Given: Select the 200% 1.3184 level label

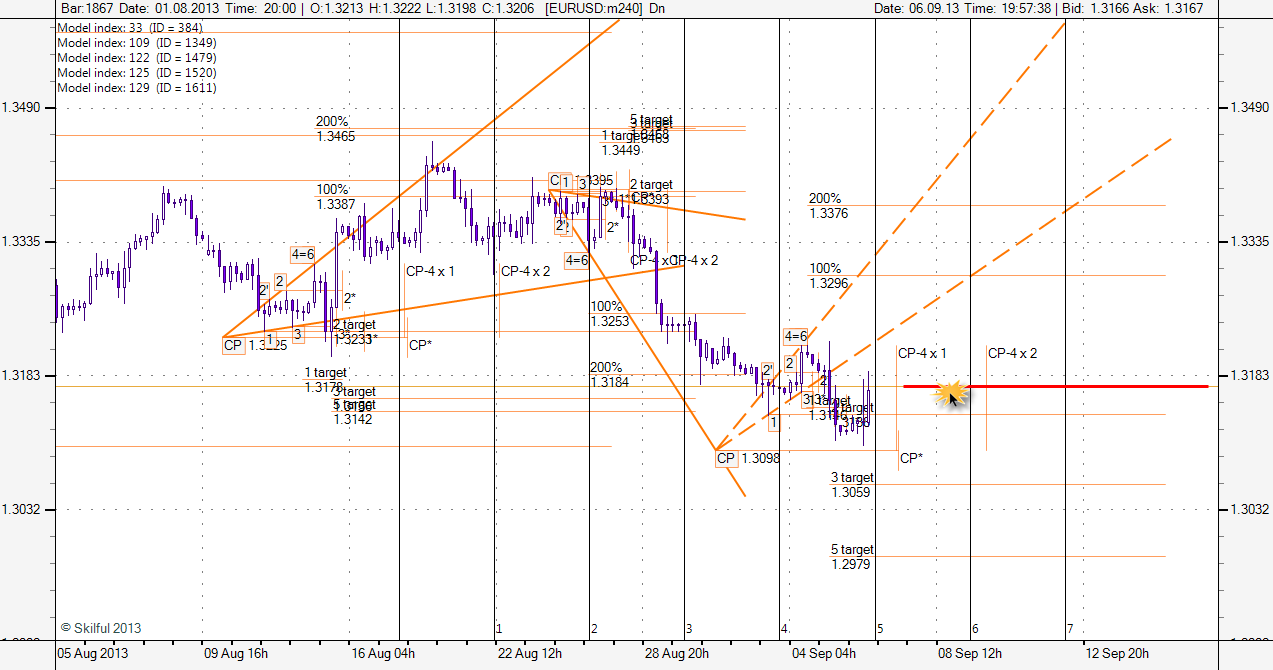Looking at the screenshot, I should [609, 375].
